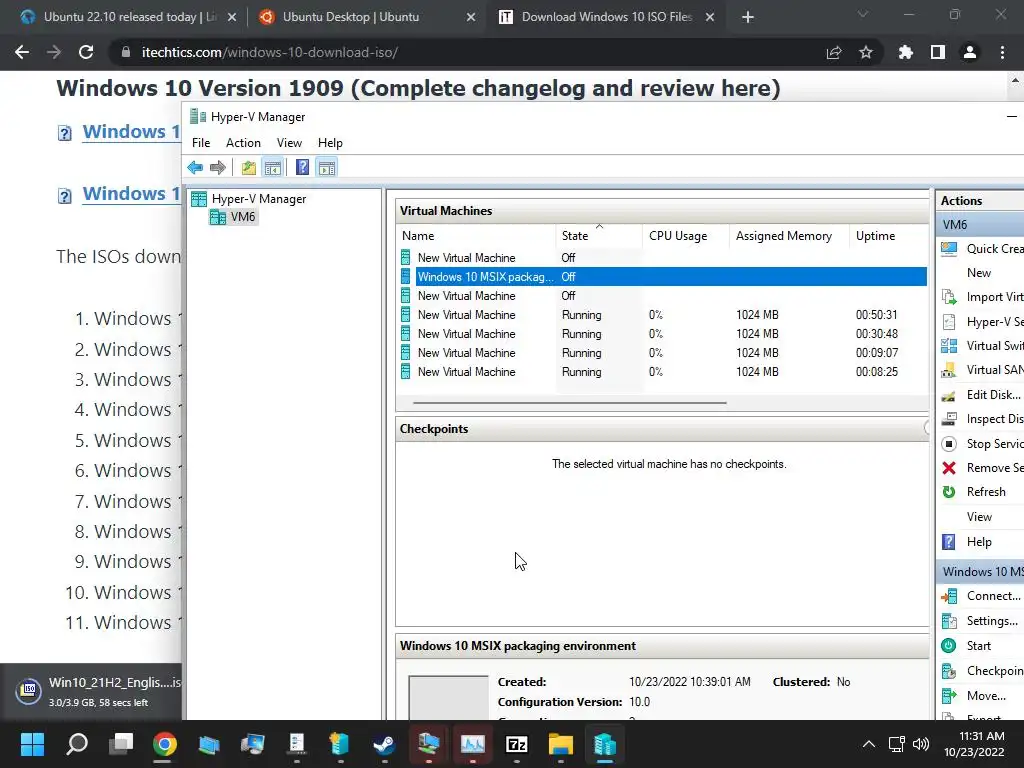Show hidden system tray icons chevron
Viewport: 1024px width, 768px height.
(x=869, y=744)
